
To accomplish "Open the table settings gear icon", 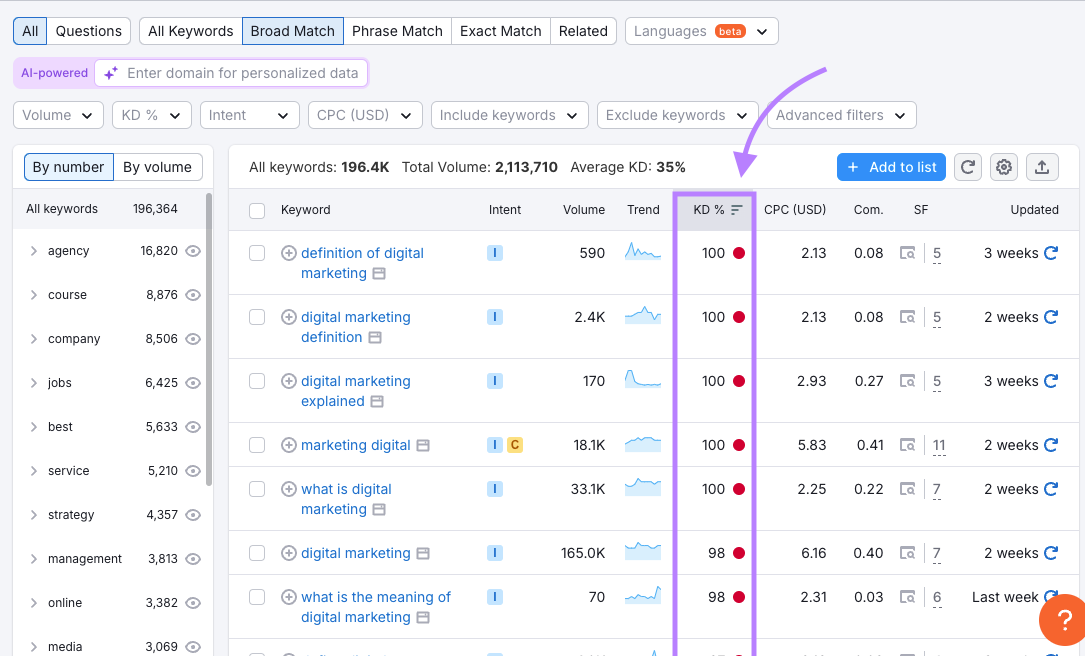I will 1003,167.
